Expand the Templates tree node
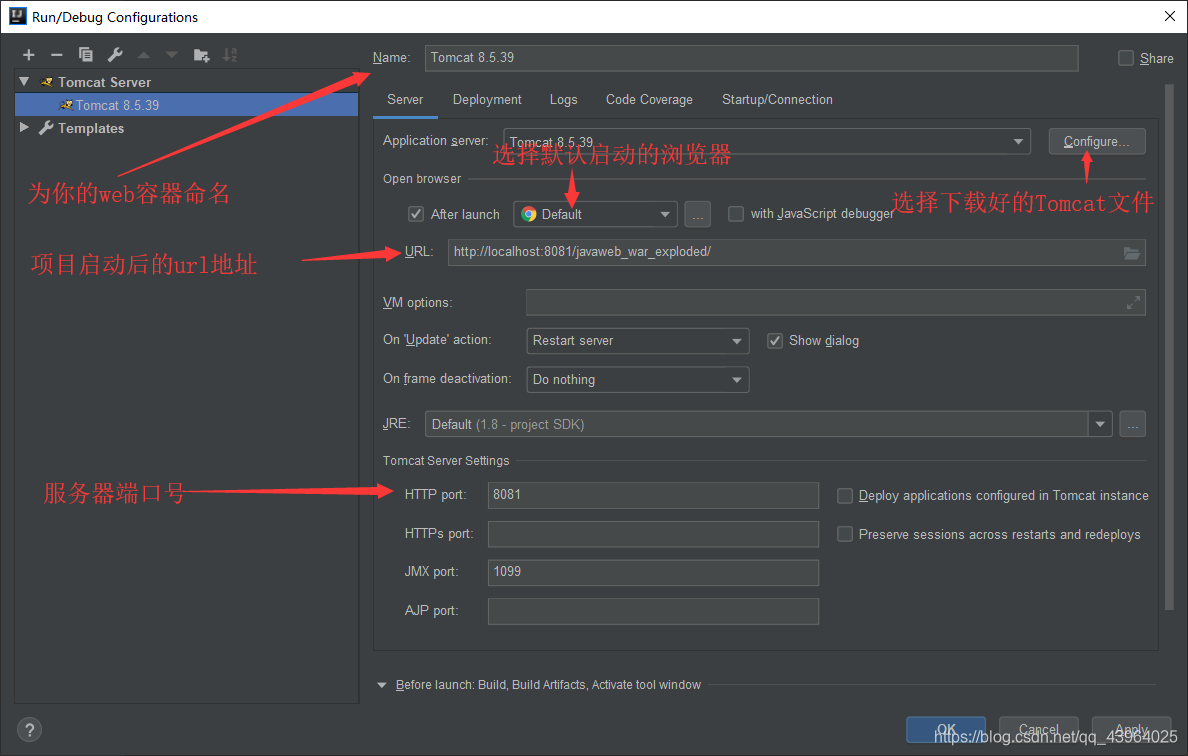 click(x=24, y=128)
